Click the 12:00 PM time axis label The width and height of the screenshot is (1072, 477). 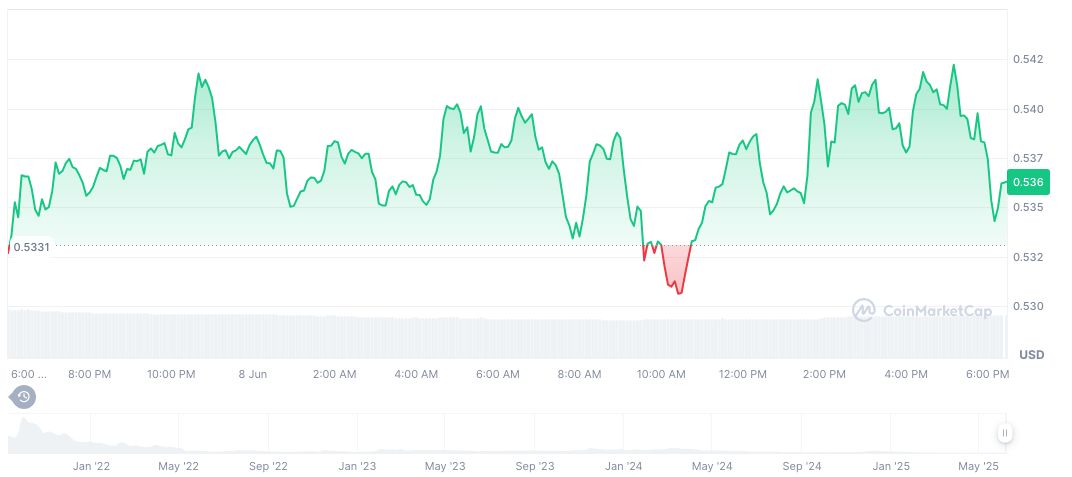tap(742, 374)
